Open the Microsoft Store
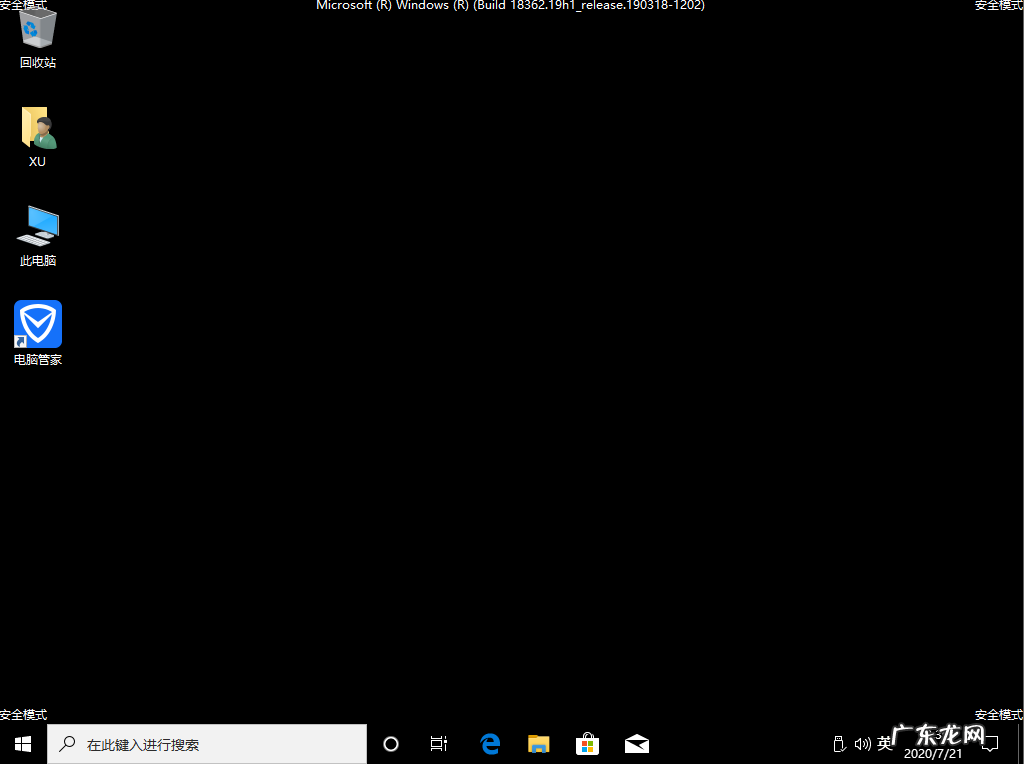Image resolution: width=1024 pixels, height=764 pixels. tap(587, 744)
